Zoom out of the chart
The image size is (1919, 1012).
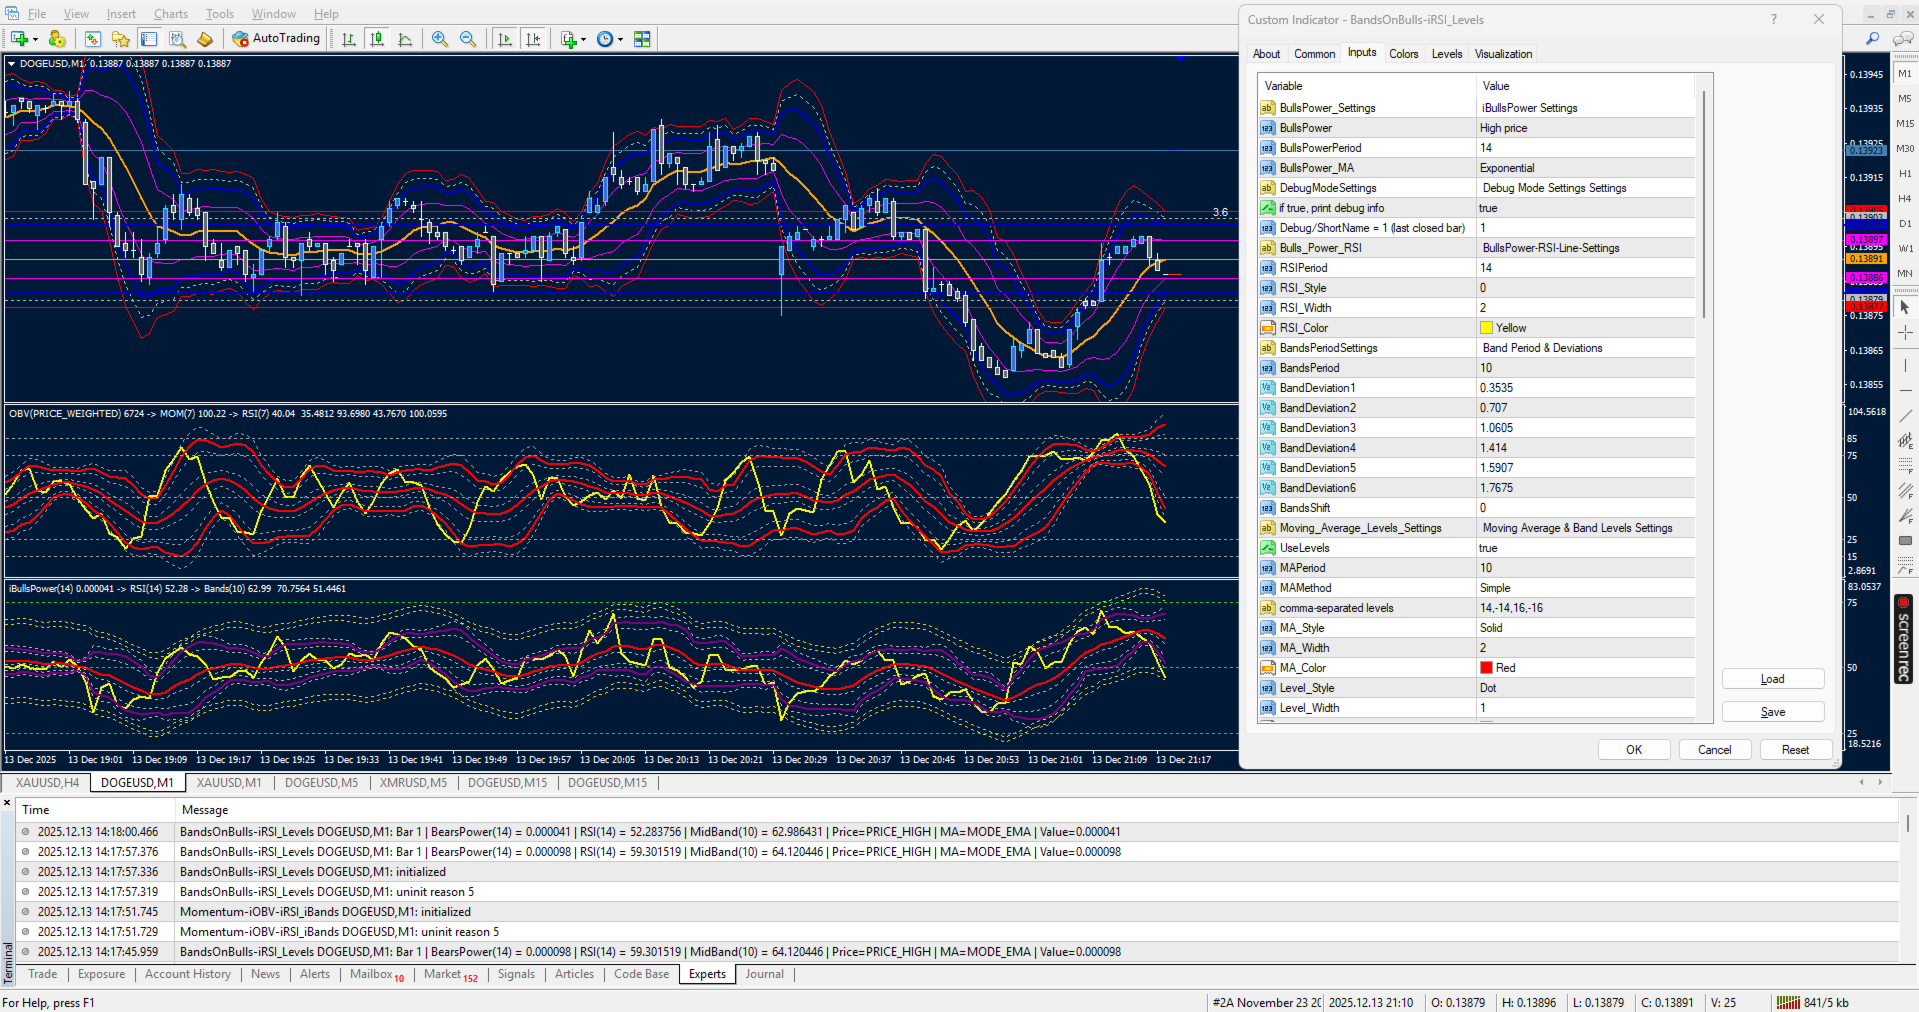[x=468, y=39]
